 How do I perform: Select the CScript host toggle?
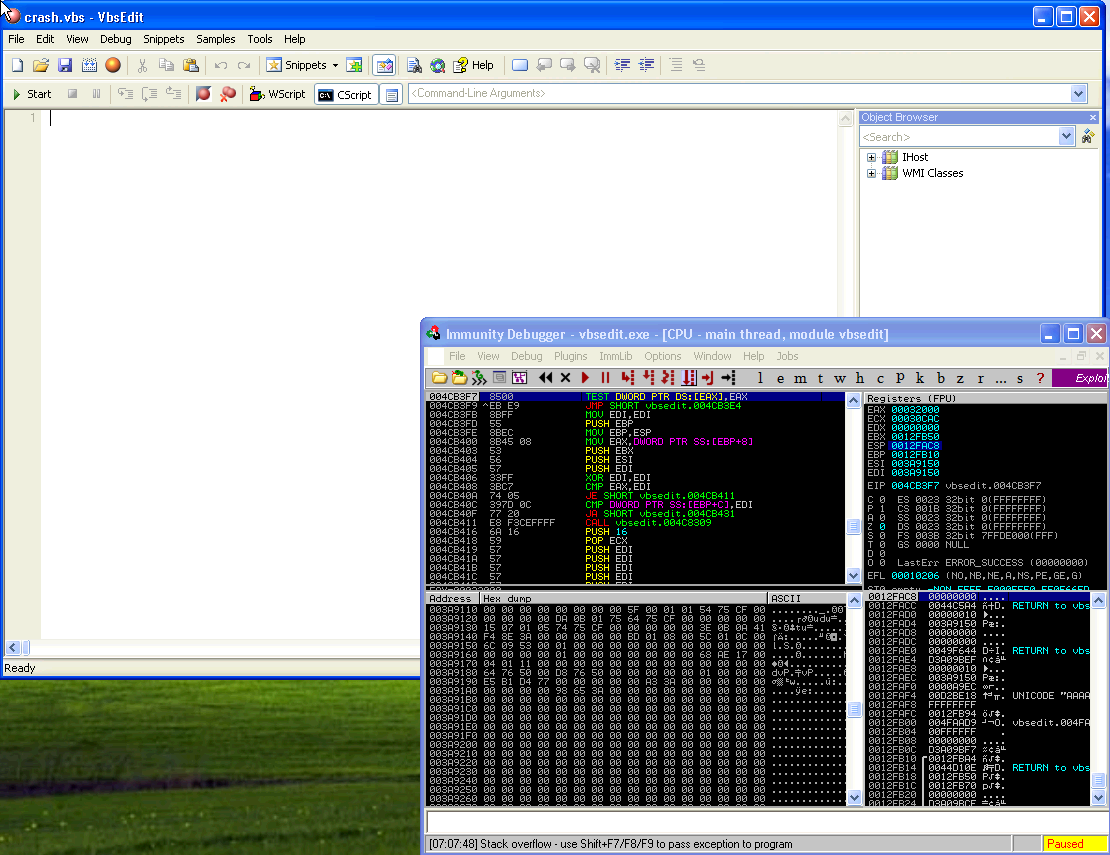pyautogui.click(x=345, y=94)
